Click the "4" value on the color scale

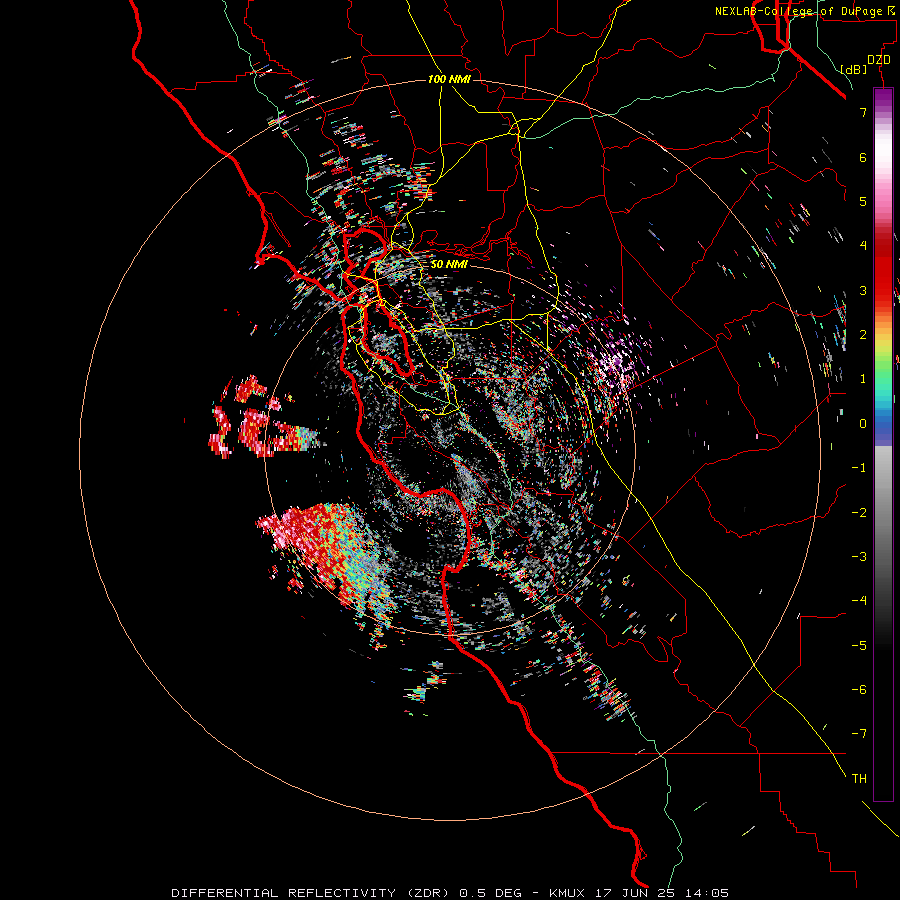tap(863, 246)
